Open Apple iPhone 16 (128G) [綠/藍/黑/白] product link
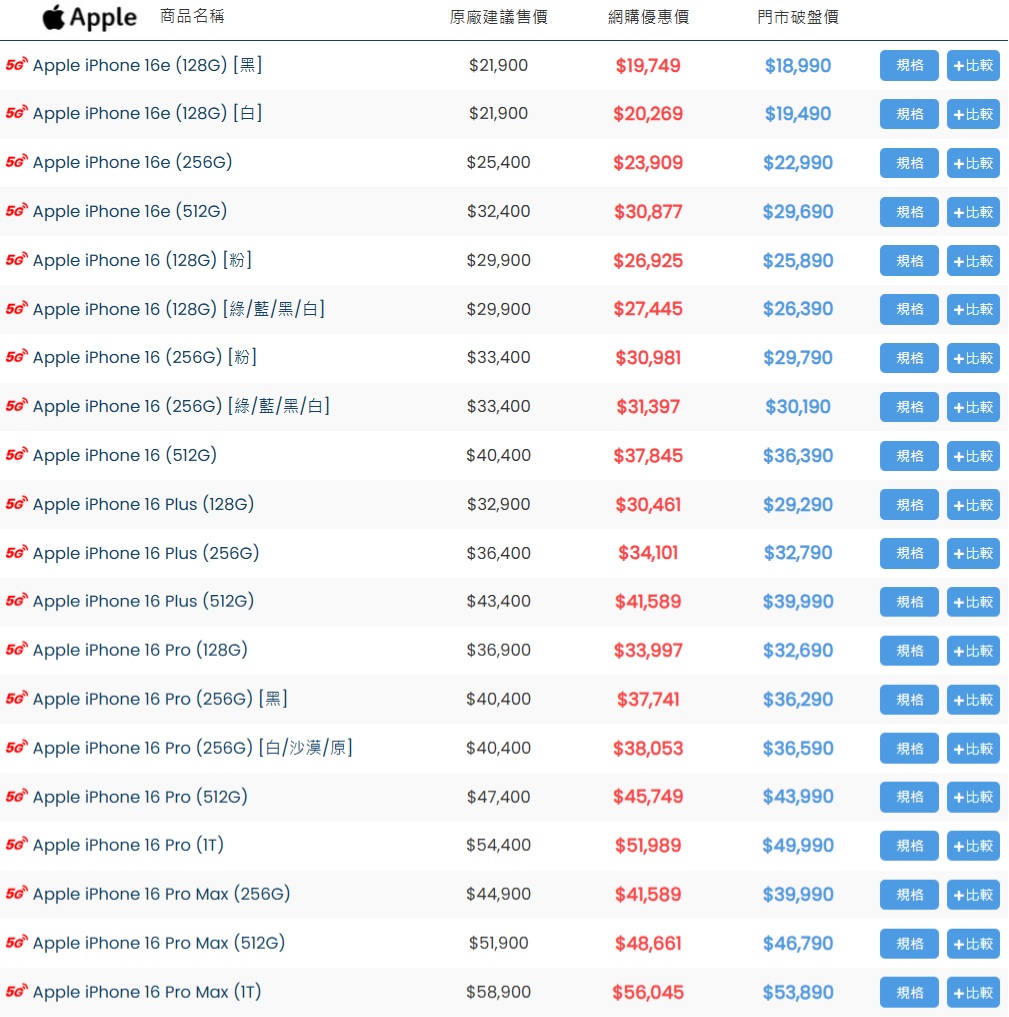The height and width of the screenshot is (1017, 1009). 178,309
